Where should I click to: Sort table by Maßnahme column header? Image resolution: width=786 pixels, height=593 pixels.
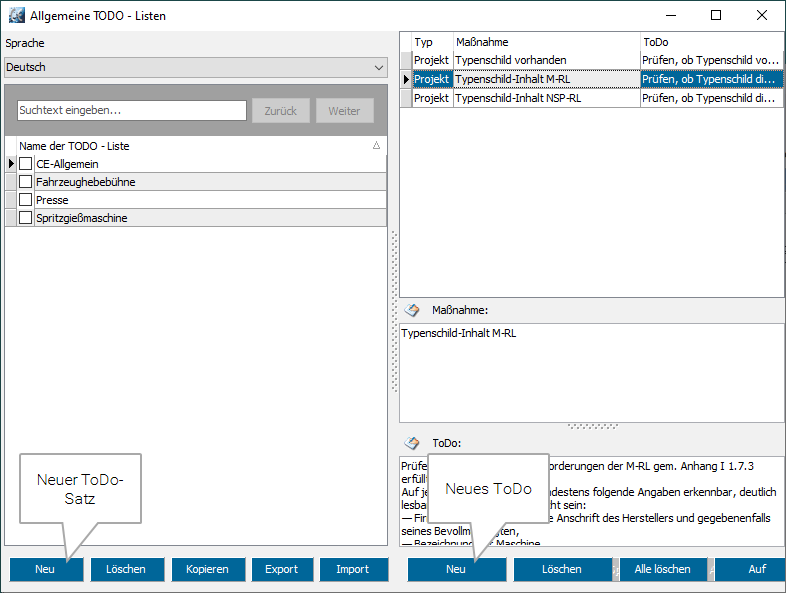pyautogui.click(x=545, y=42)
